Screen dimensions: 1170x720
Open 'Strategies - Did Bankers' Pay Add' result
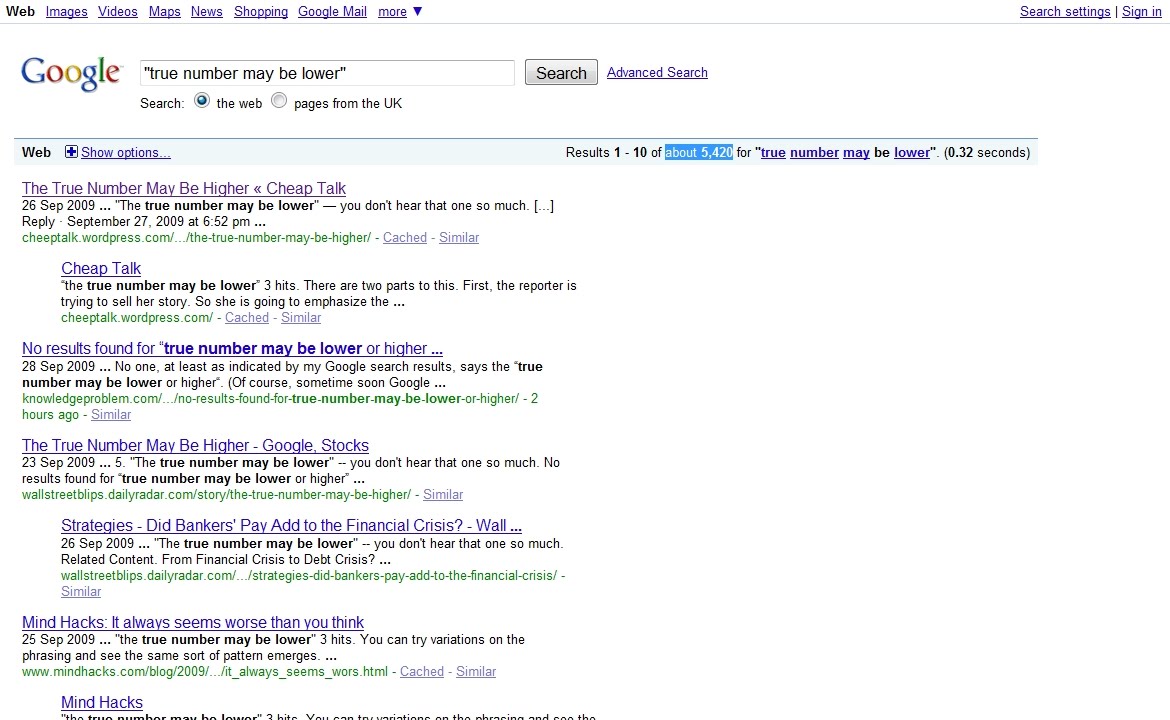click(291, 525)
